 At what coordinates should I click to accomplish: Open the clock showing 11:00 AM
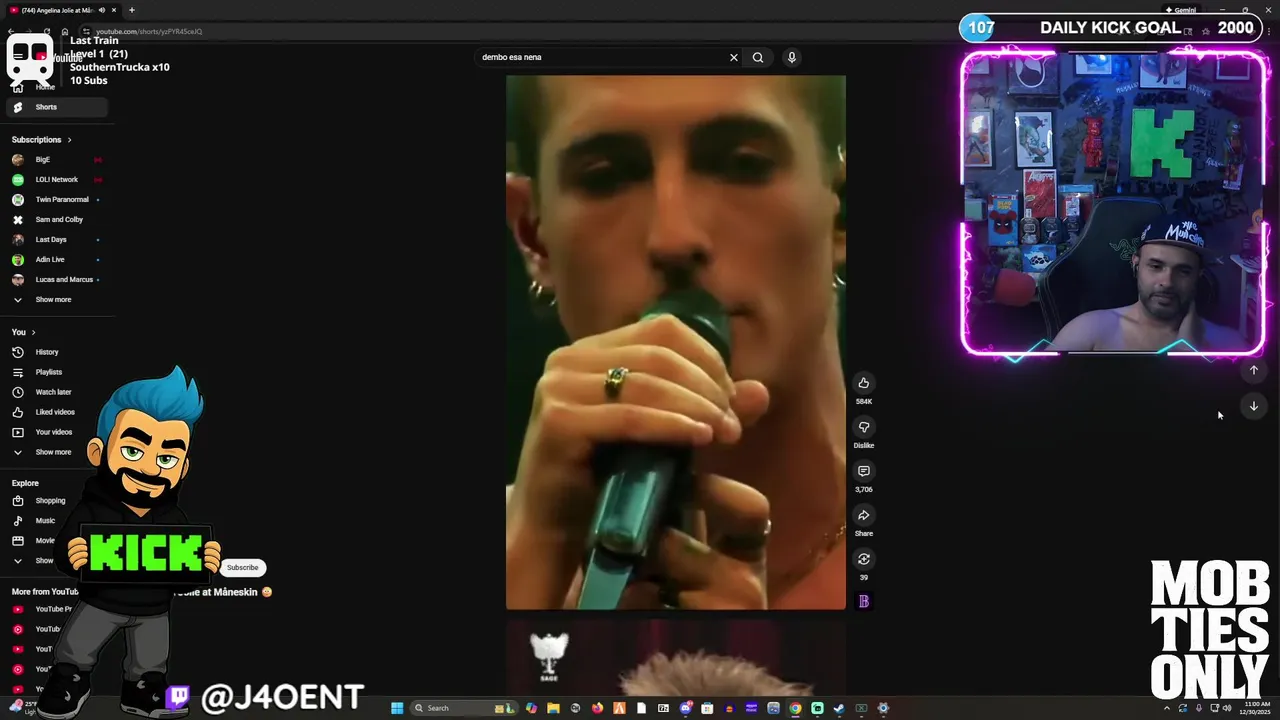click(x=1257, y=708)
